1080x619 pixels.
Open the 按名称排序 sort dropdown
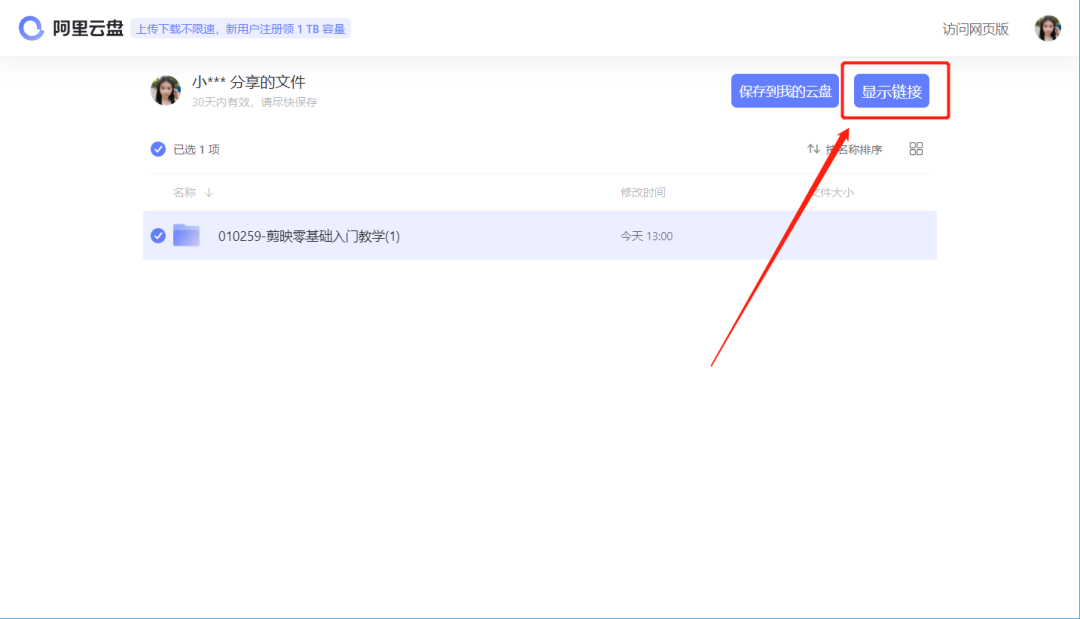point(853,149)
